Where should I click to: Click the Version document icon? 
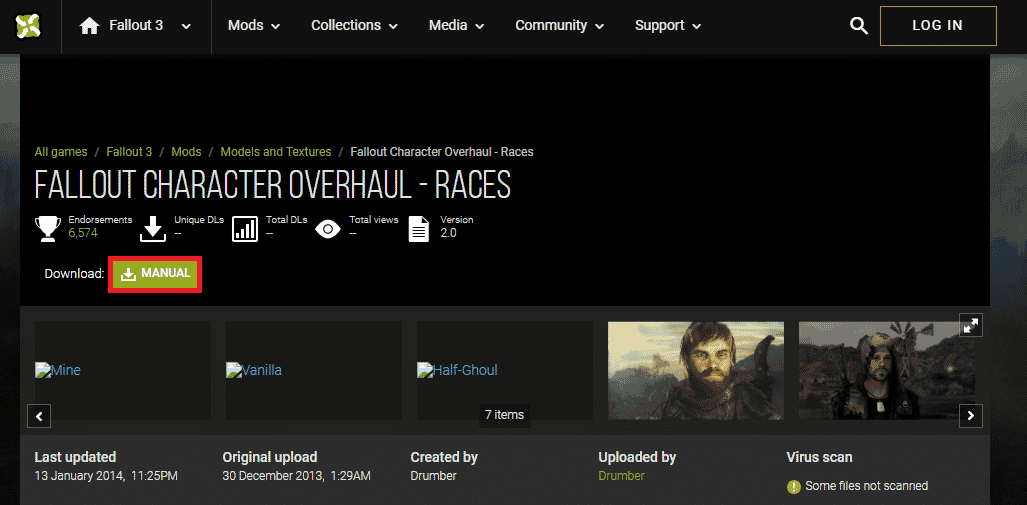click(x=419, y=228)
